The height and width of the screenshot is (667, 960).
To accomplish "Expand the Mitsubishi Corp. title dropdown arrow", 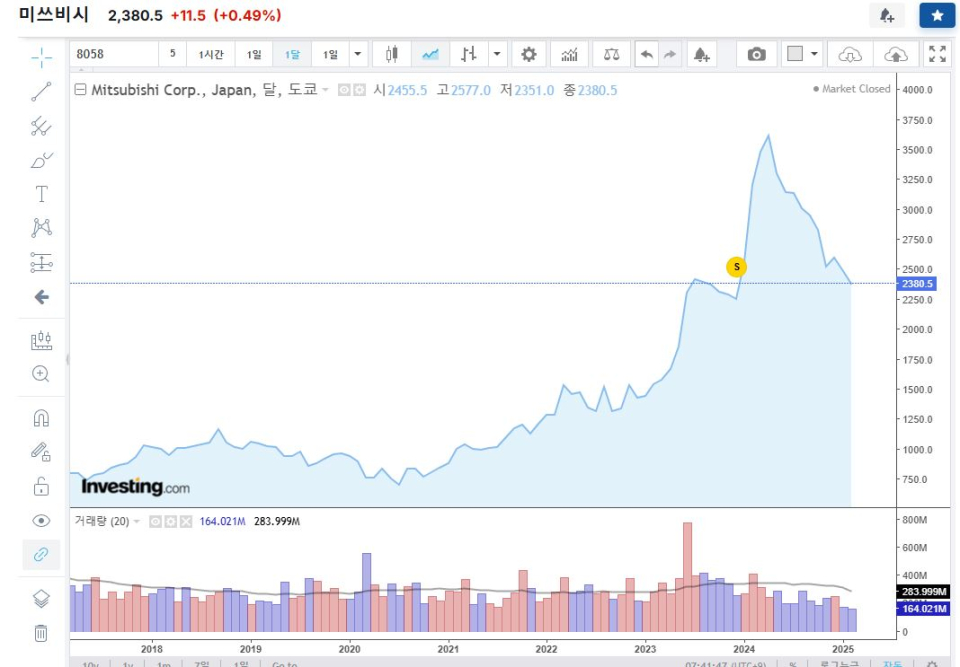I will 325,90.
